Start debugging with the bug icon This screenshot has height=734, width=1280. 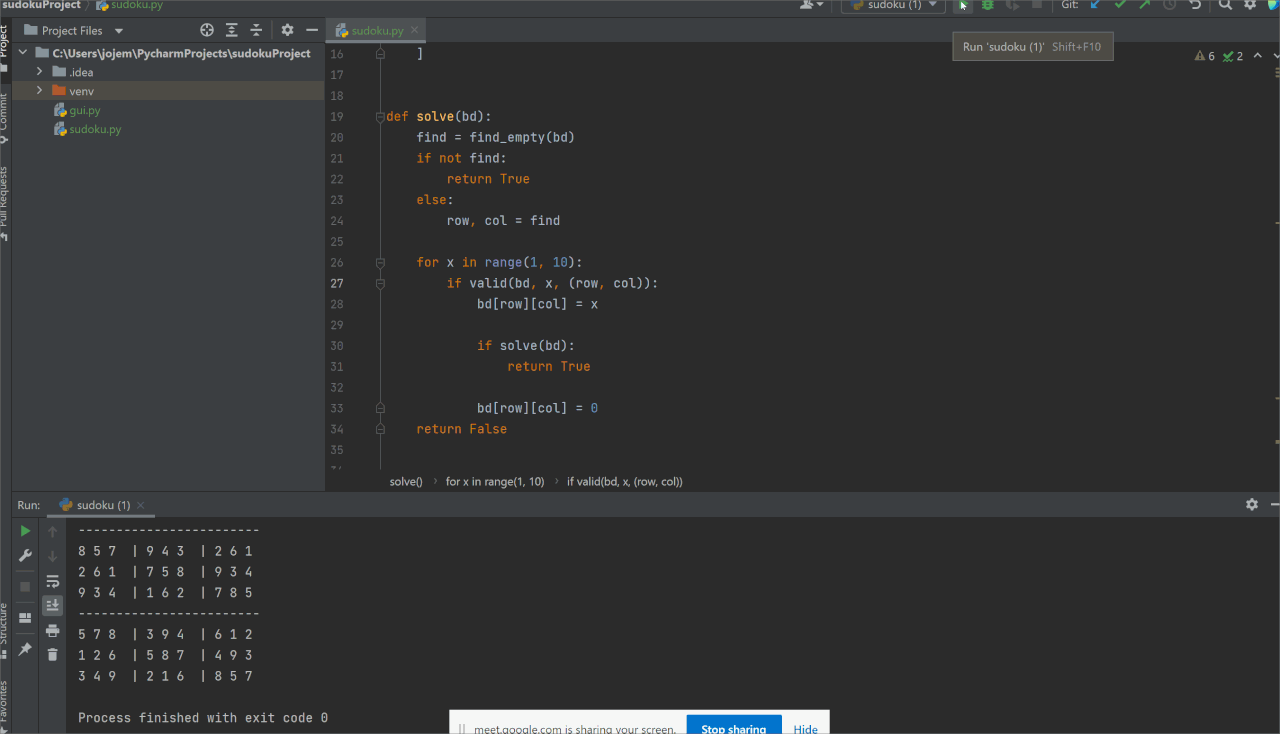point(987,6)
